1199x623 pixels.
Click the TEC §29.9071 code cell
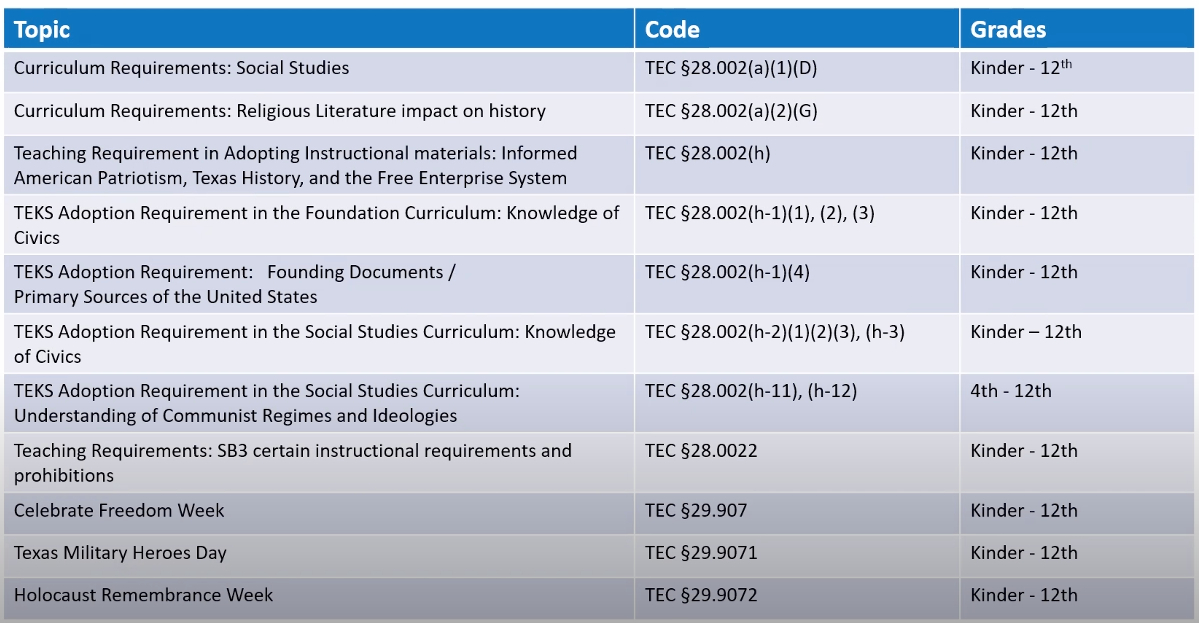[701, 553]
